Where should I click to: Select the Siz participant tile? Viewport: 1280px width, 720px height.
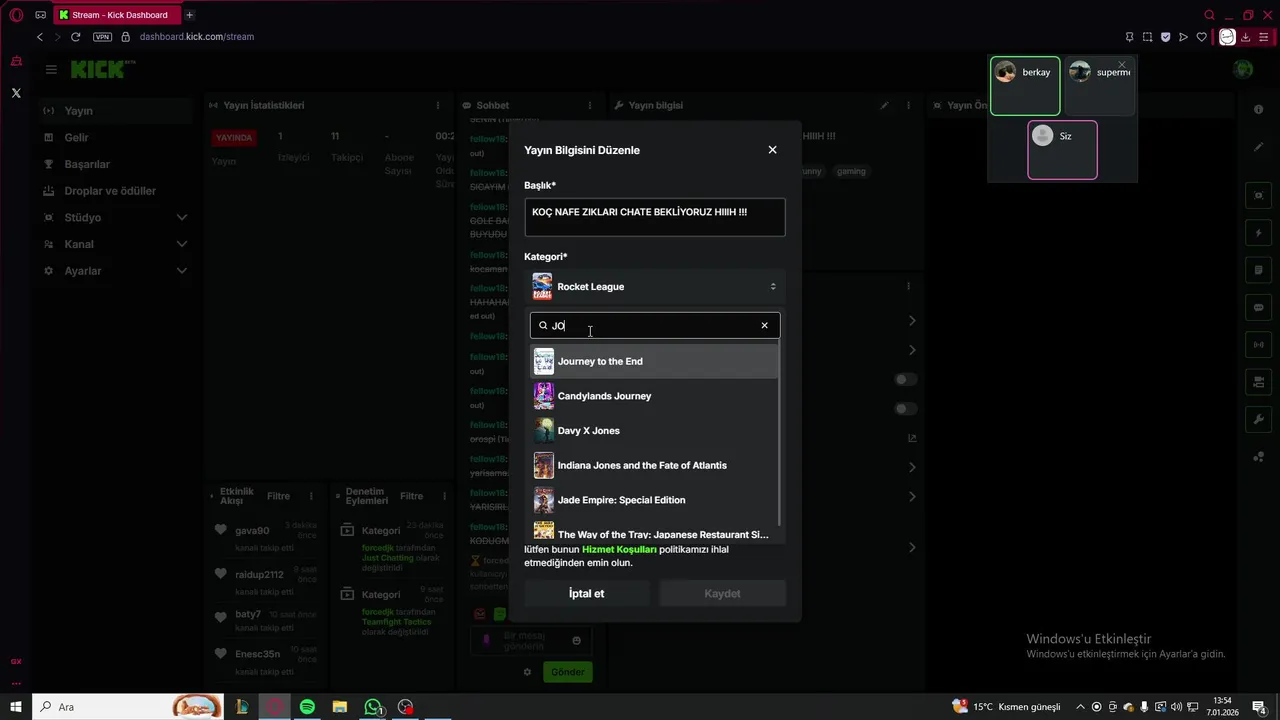pos(1062,150)
